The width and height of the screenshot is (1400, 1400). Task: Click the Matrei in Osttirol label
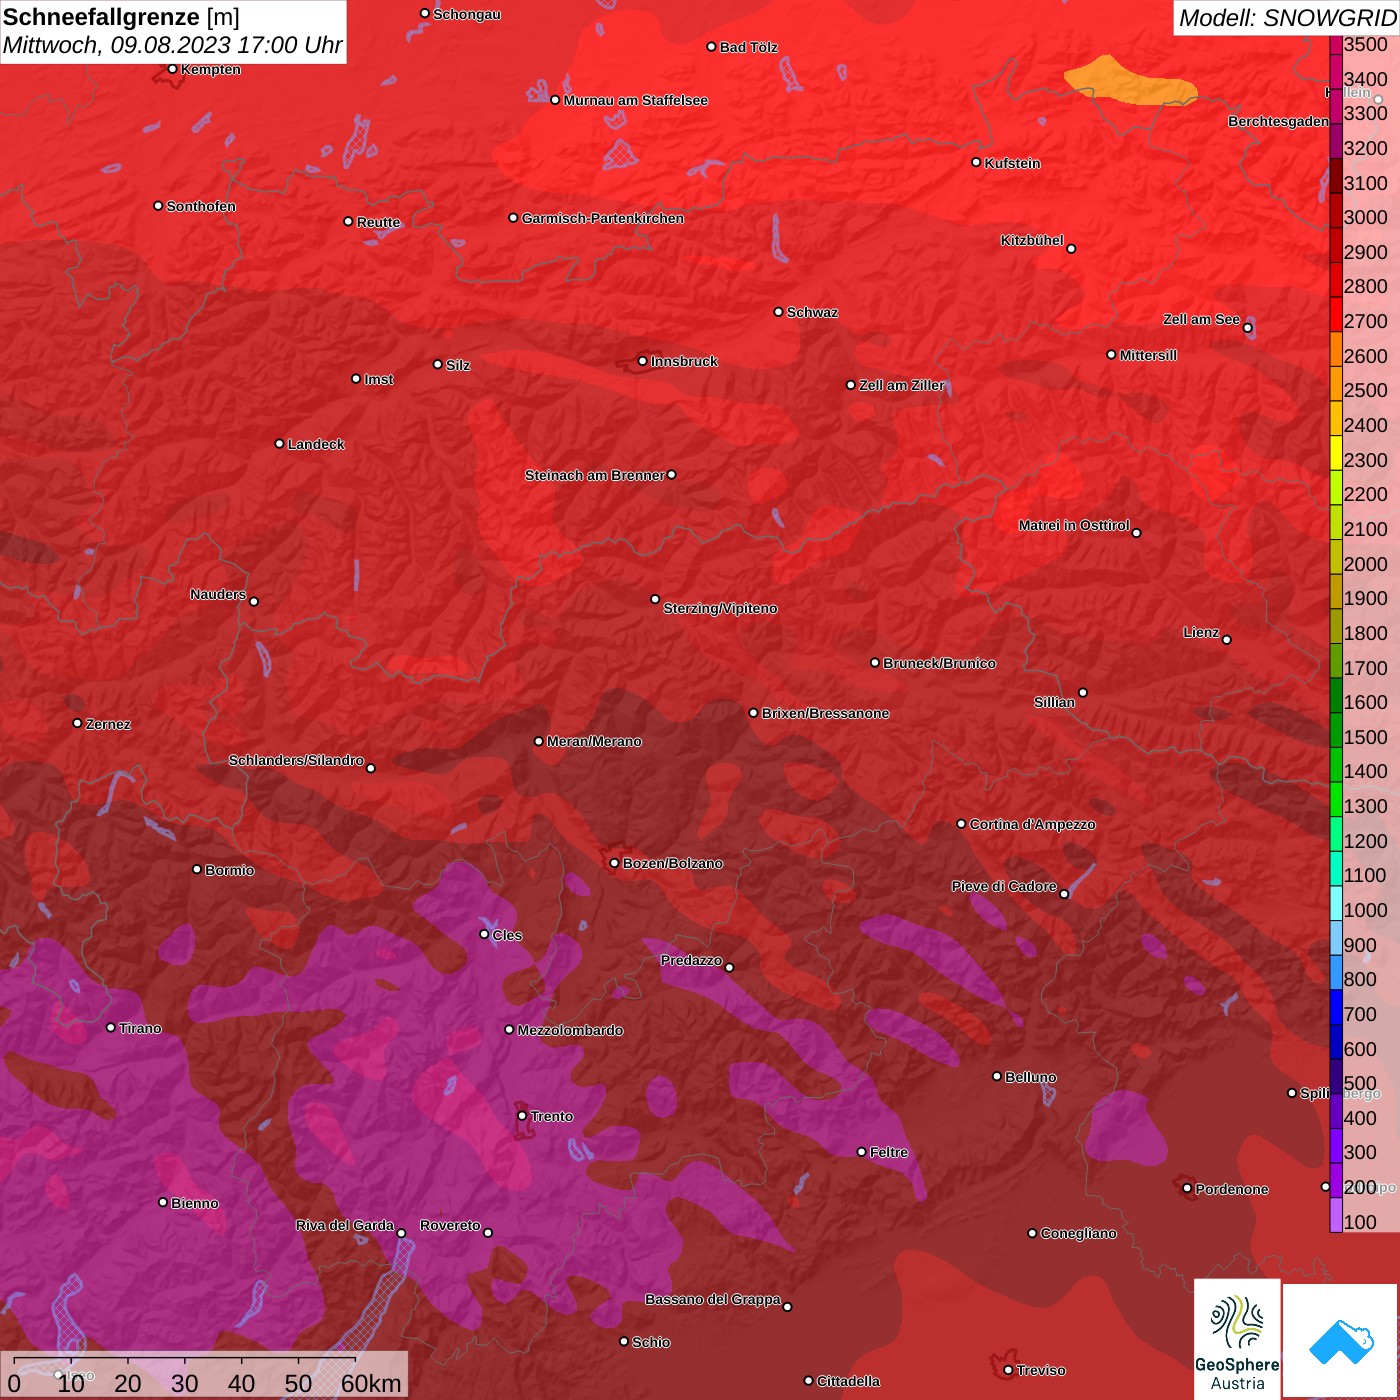(x=1073, y=525)
